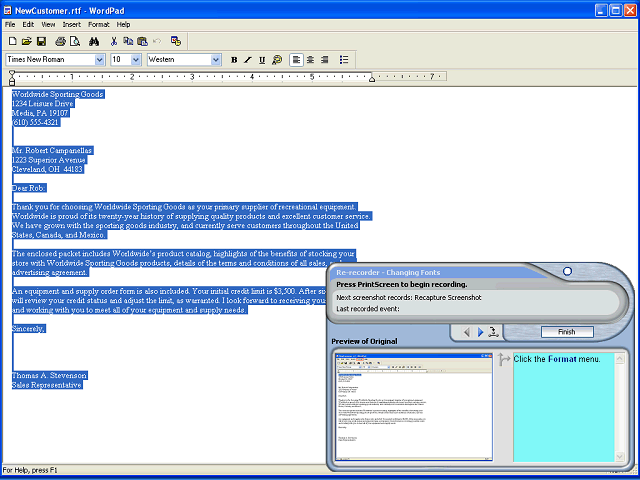Open the View menu
Image resolution: width=640 pixels, height=480 pixels.
pos(48,24)
